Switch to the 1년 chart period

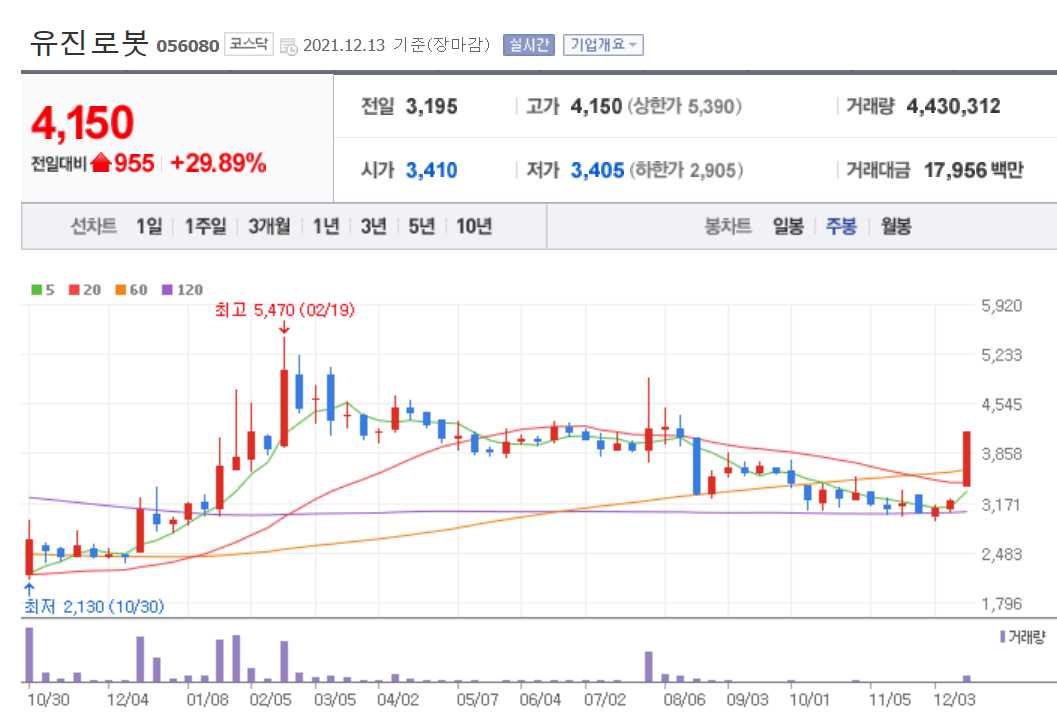326,226
